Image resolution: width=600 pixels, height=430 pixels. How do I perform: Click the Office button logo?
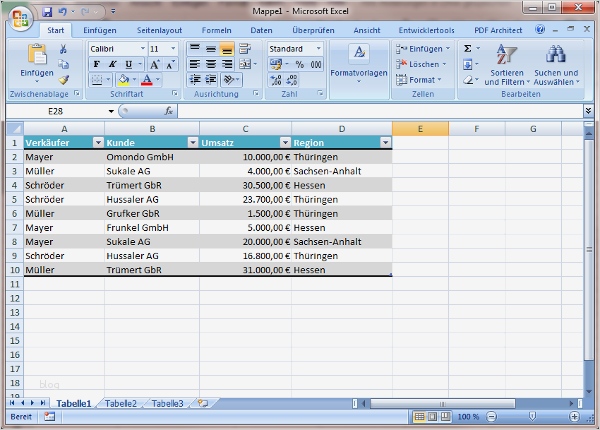tap(20, 19)
